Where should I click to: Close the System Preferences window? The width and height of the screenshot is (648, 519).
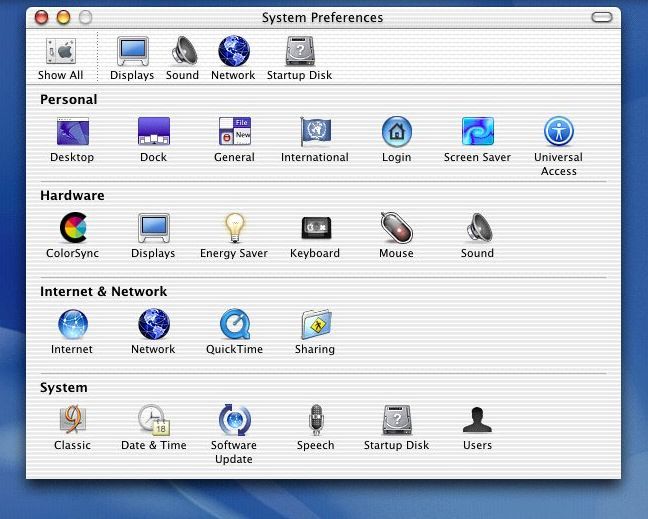41,18
